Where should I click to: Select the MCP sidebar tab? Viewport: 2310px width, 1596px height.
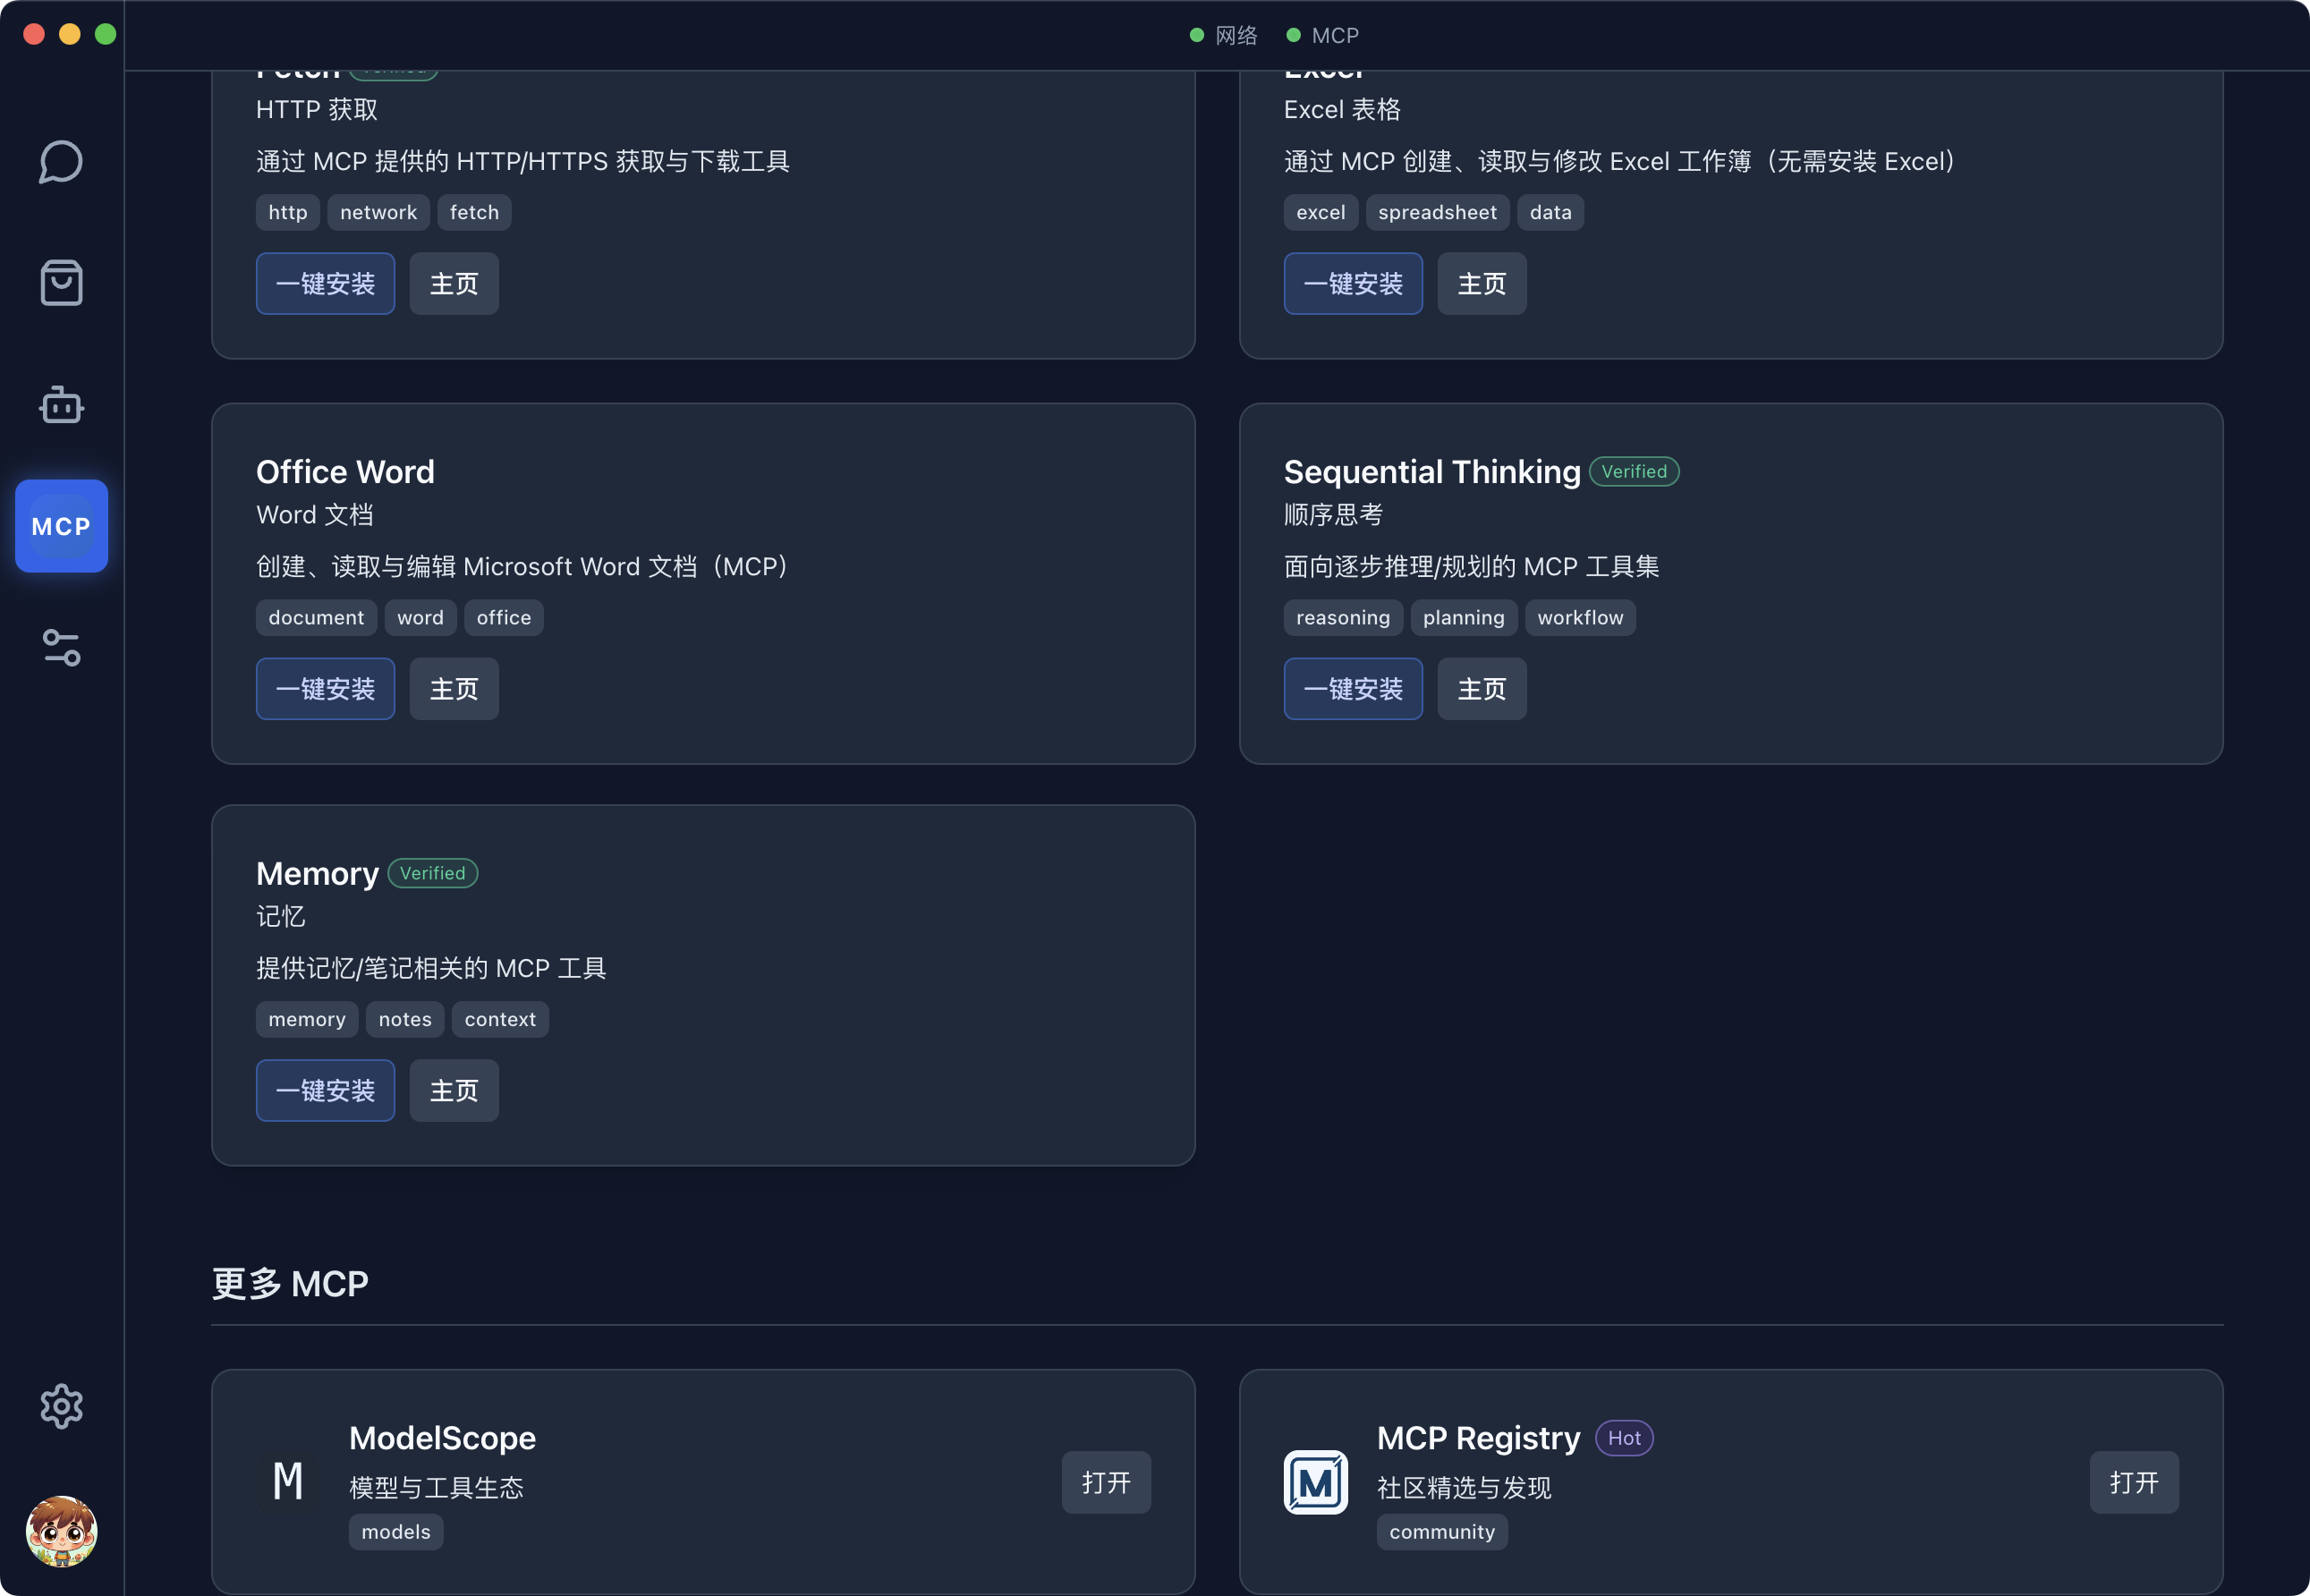click(61, 526)
